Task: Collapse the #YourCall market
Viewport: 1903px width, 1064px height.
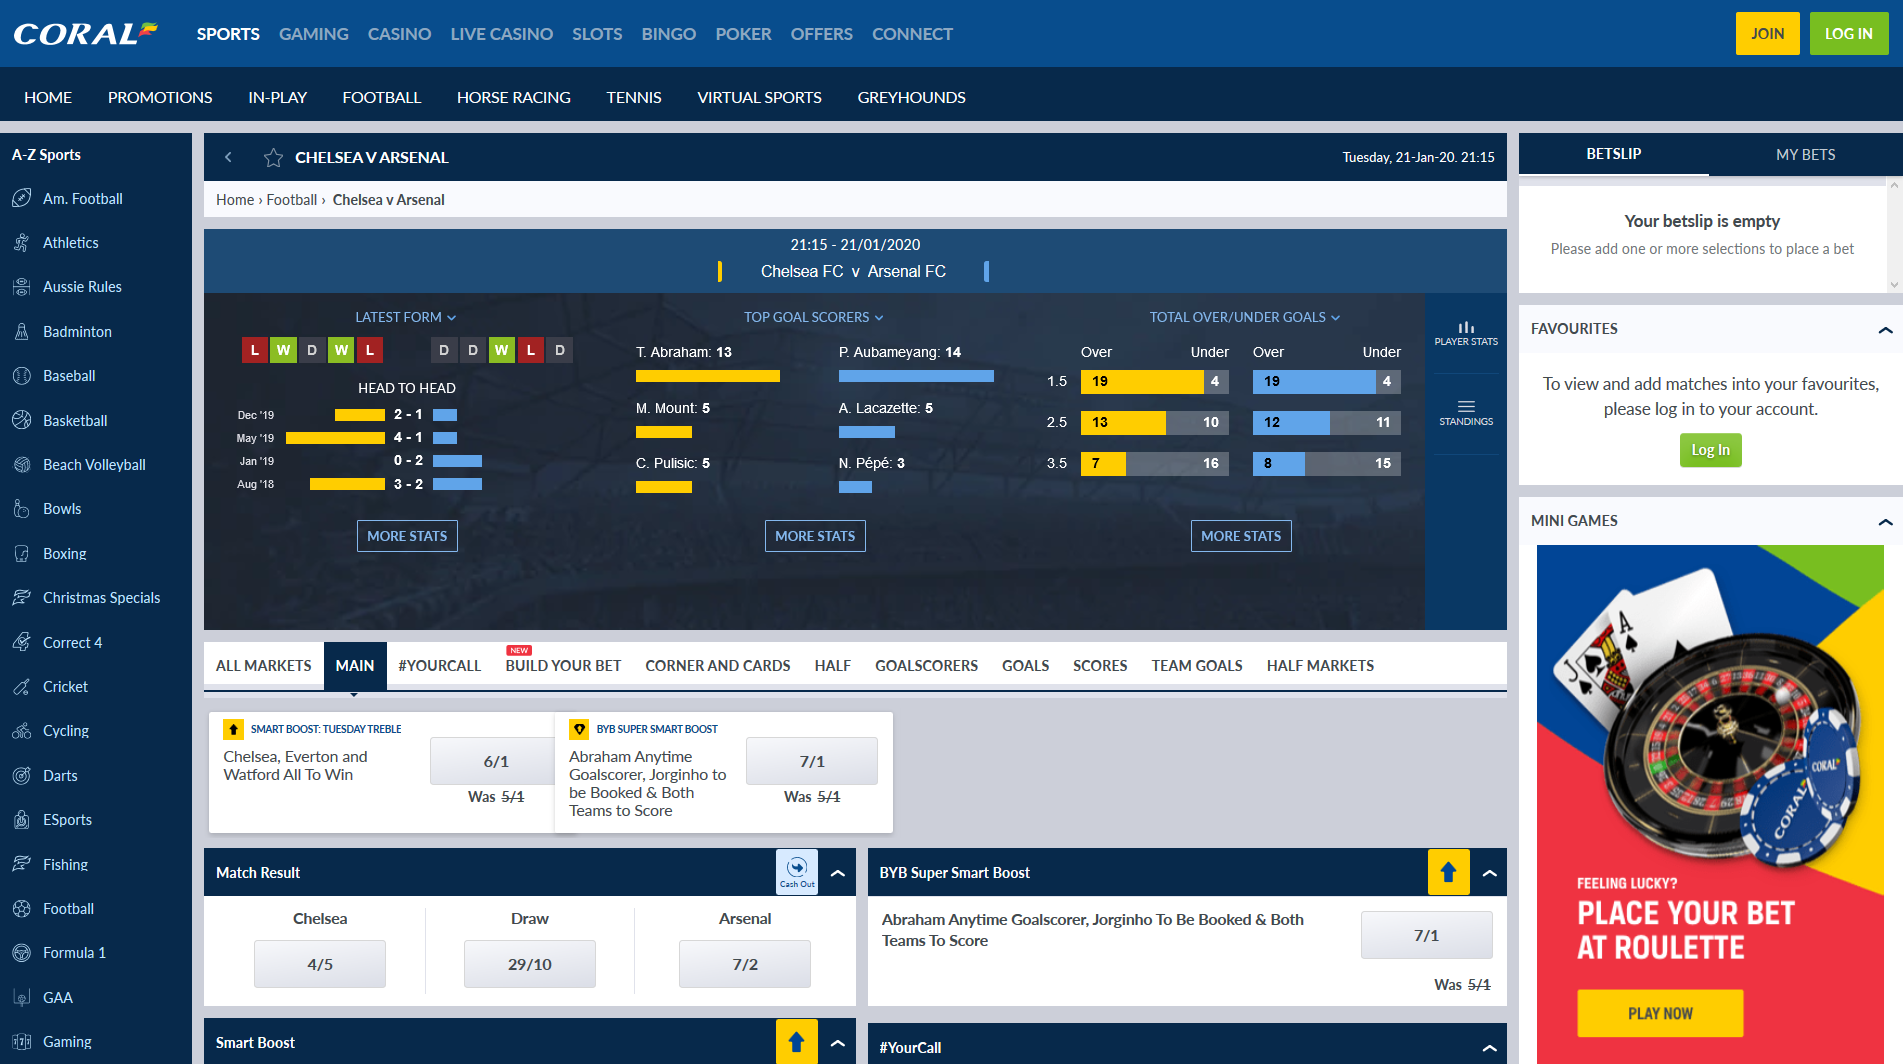Action: (1489, 1047)
